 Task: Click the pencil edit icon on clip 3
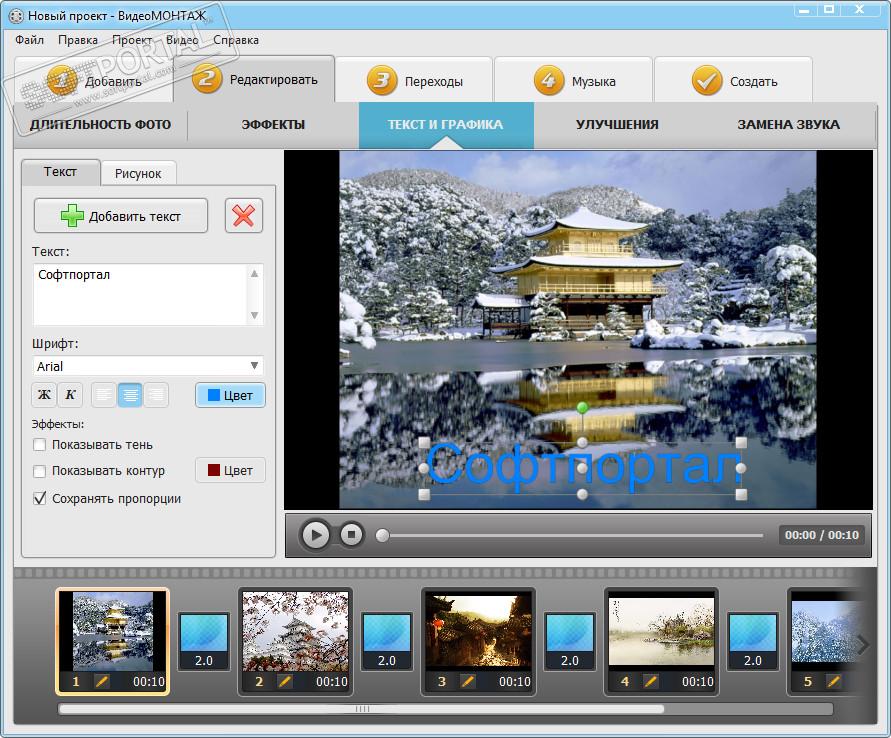(x=468, y=681)
